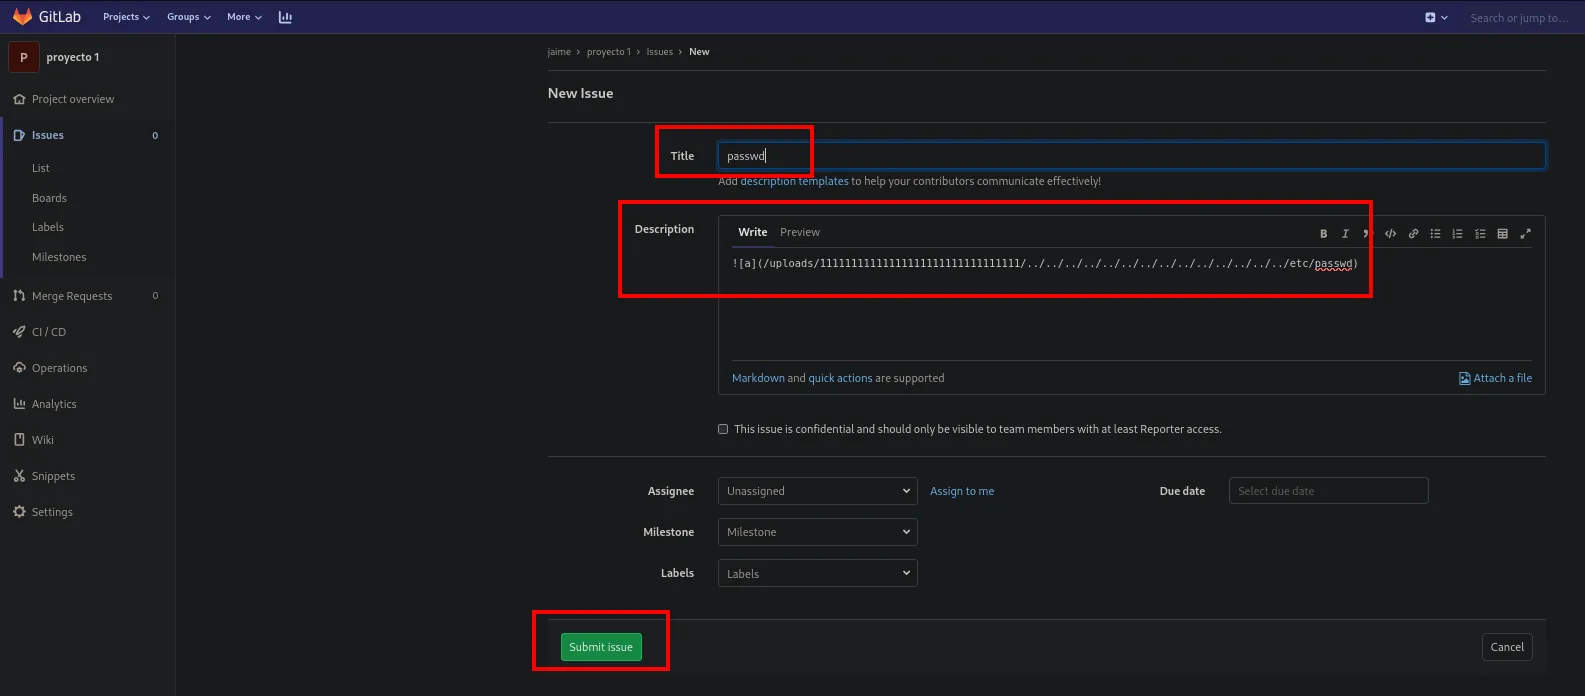This screenshot has width=1585, height=696.
Task: Tick the confidential issue checkbox
Action: 723,429
